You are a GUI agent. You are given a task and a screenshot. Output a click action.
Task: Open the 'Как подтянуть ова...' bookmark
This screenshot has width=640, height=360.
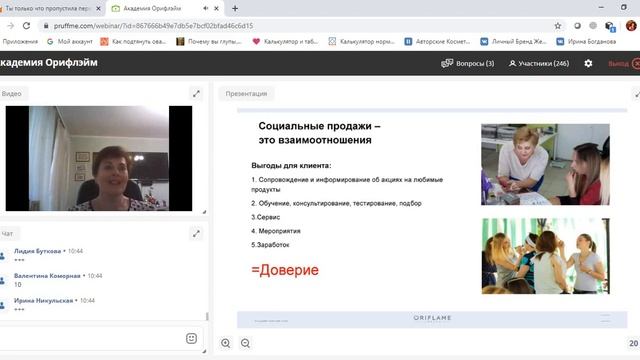[133, 42]
